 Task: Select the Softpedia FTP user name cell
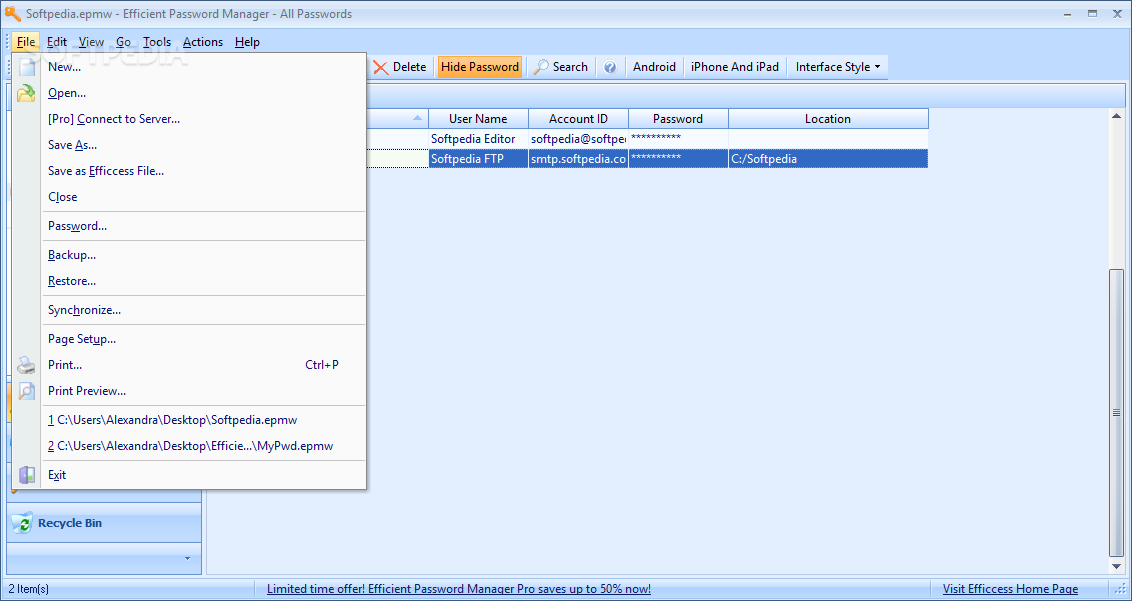point(478,159)
